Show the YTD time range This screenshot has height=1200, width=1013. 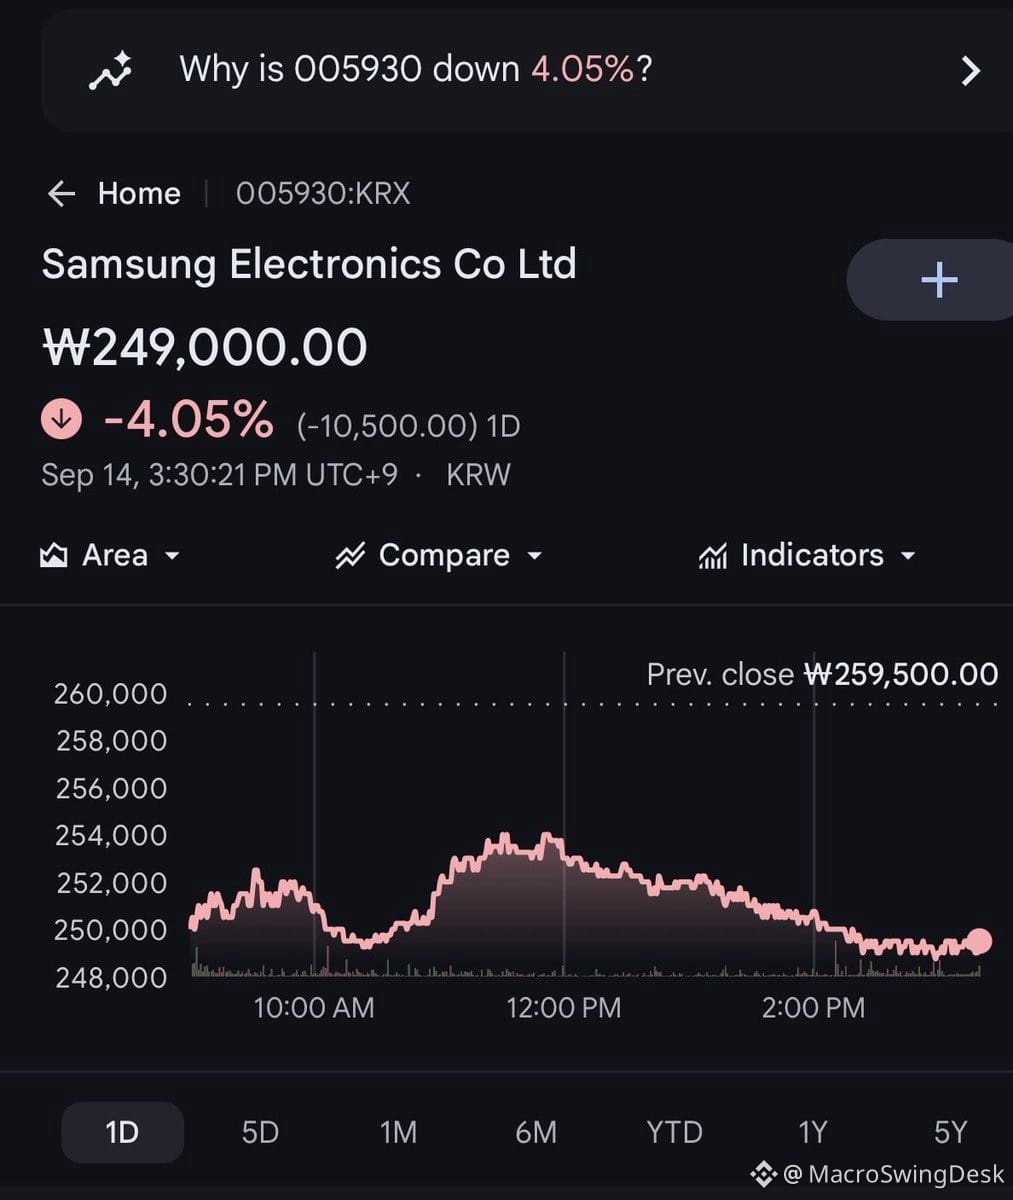(674, 1132)
